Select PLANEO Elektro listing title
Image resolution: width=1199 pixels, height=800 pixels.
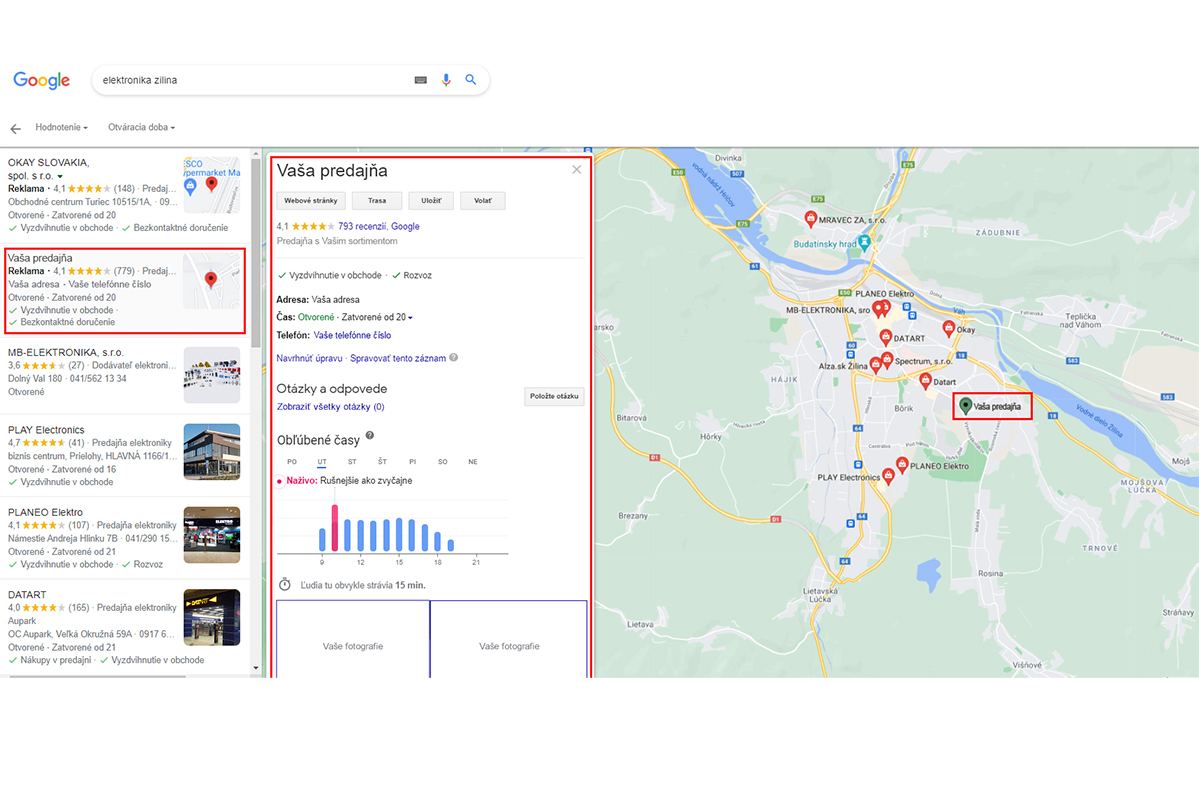click(x=45, y=512)
